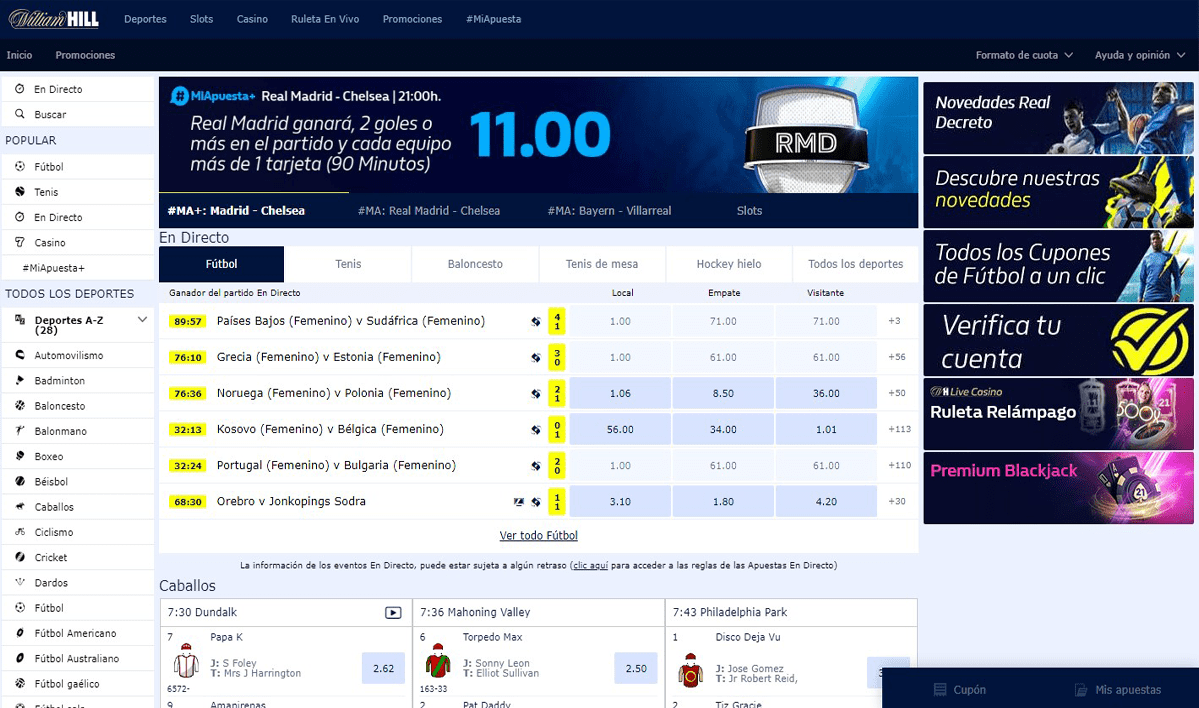Bet on Torpedo Max at 2.50
The width and height of the screenshot is (1199, 708).
point(636,668)
